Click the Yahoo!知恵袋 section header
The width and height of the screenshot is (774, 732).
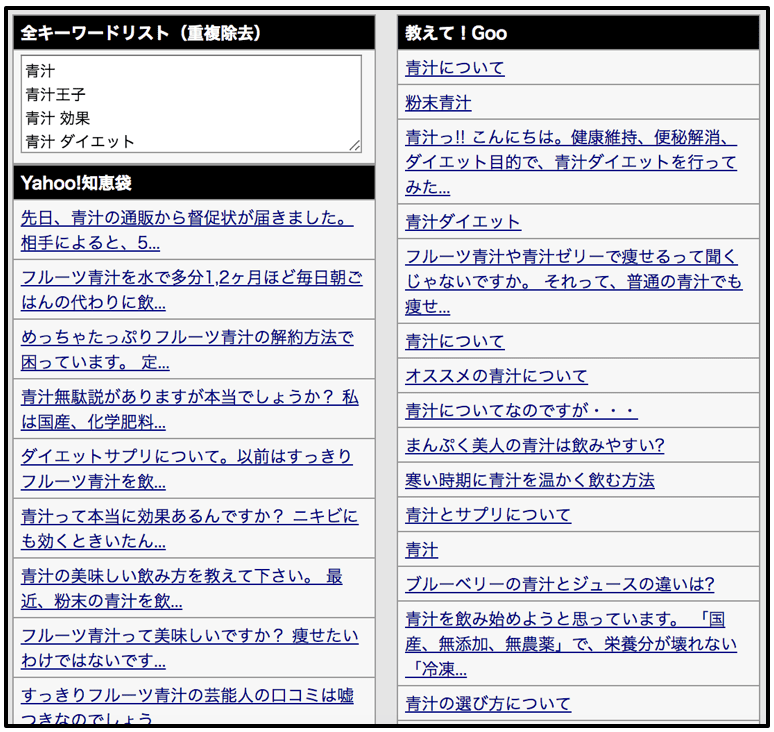(194, 183)
